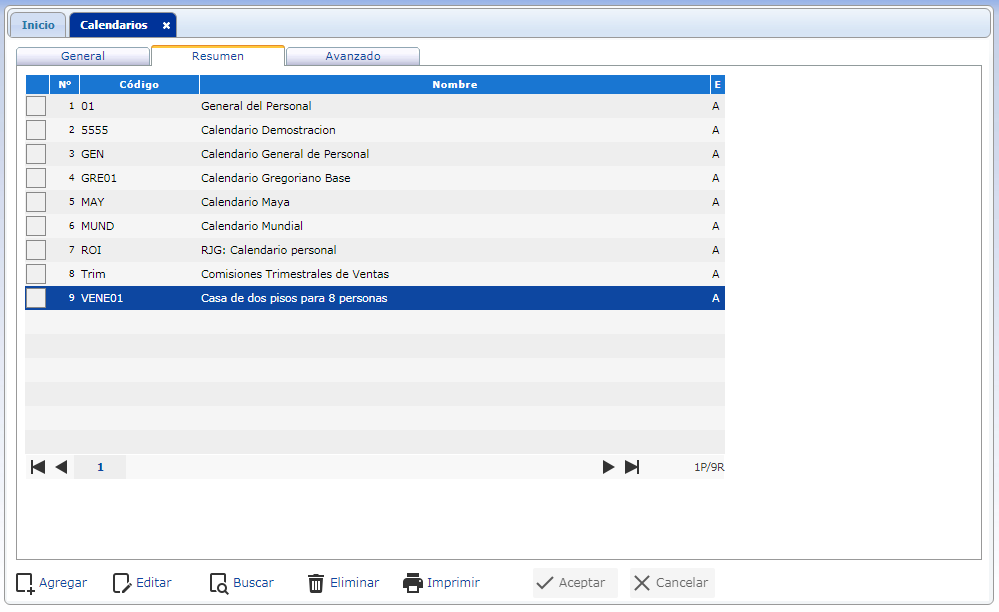The image size is (999, 612).
Task: Tick checkbox for VENE01 calendar row
Action: coord(36,298)
